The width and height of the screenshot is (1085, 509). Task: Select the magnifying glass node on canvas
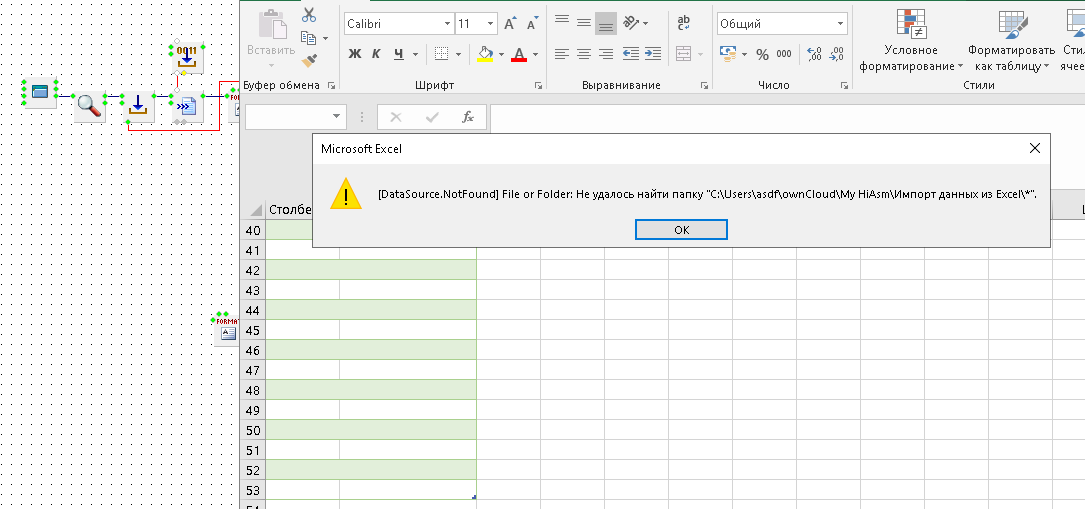pos(90,106)
